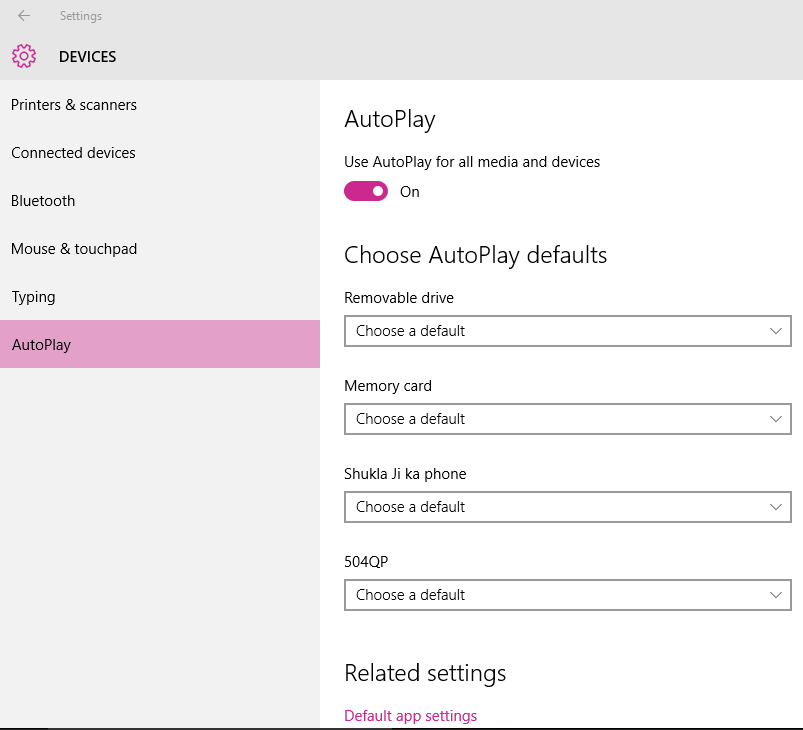803x730 pixels.
Task: Click the Shukla Ji ka phone chevron
Action: [x=777, y=507]
